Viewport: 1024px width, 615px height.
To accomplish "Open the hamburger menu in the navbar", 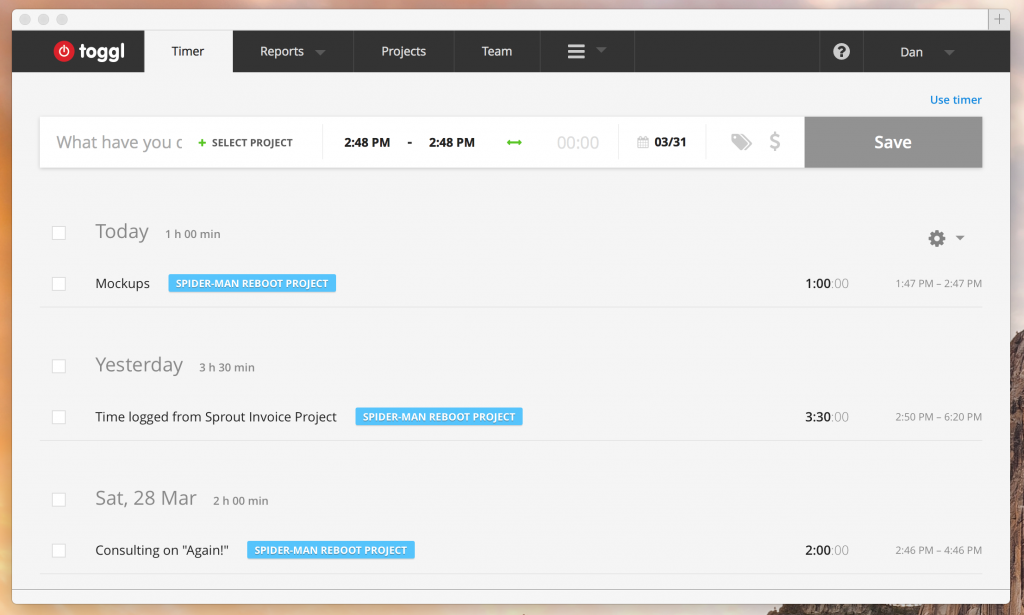I will 577,51.
